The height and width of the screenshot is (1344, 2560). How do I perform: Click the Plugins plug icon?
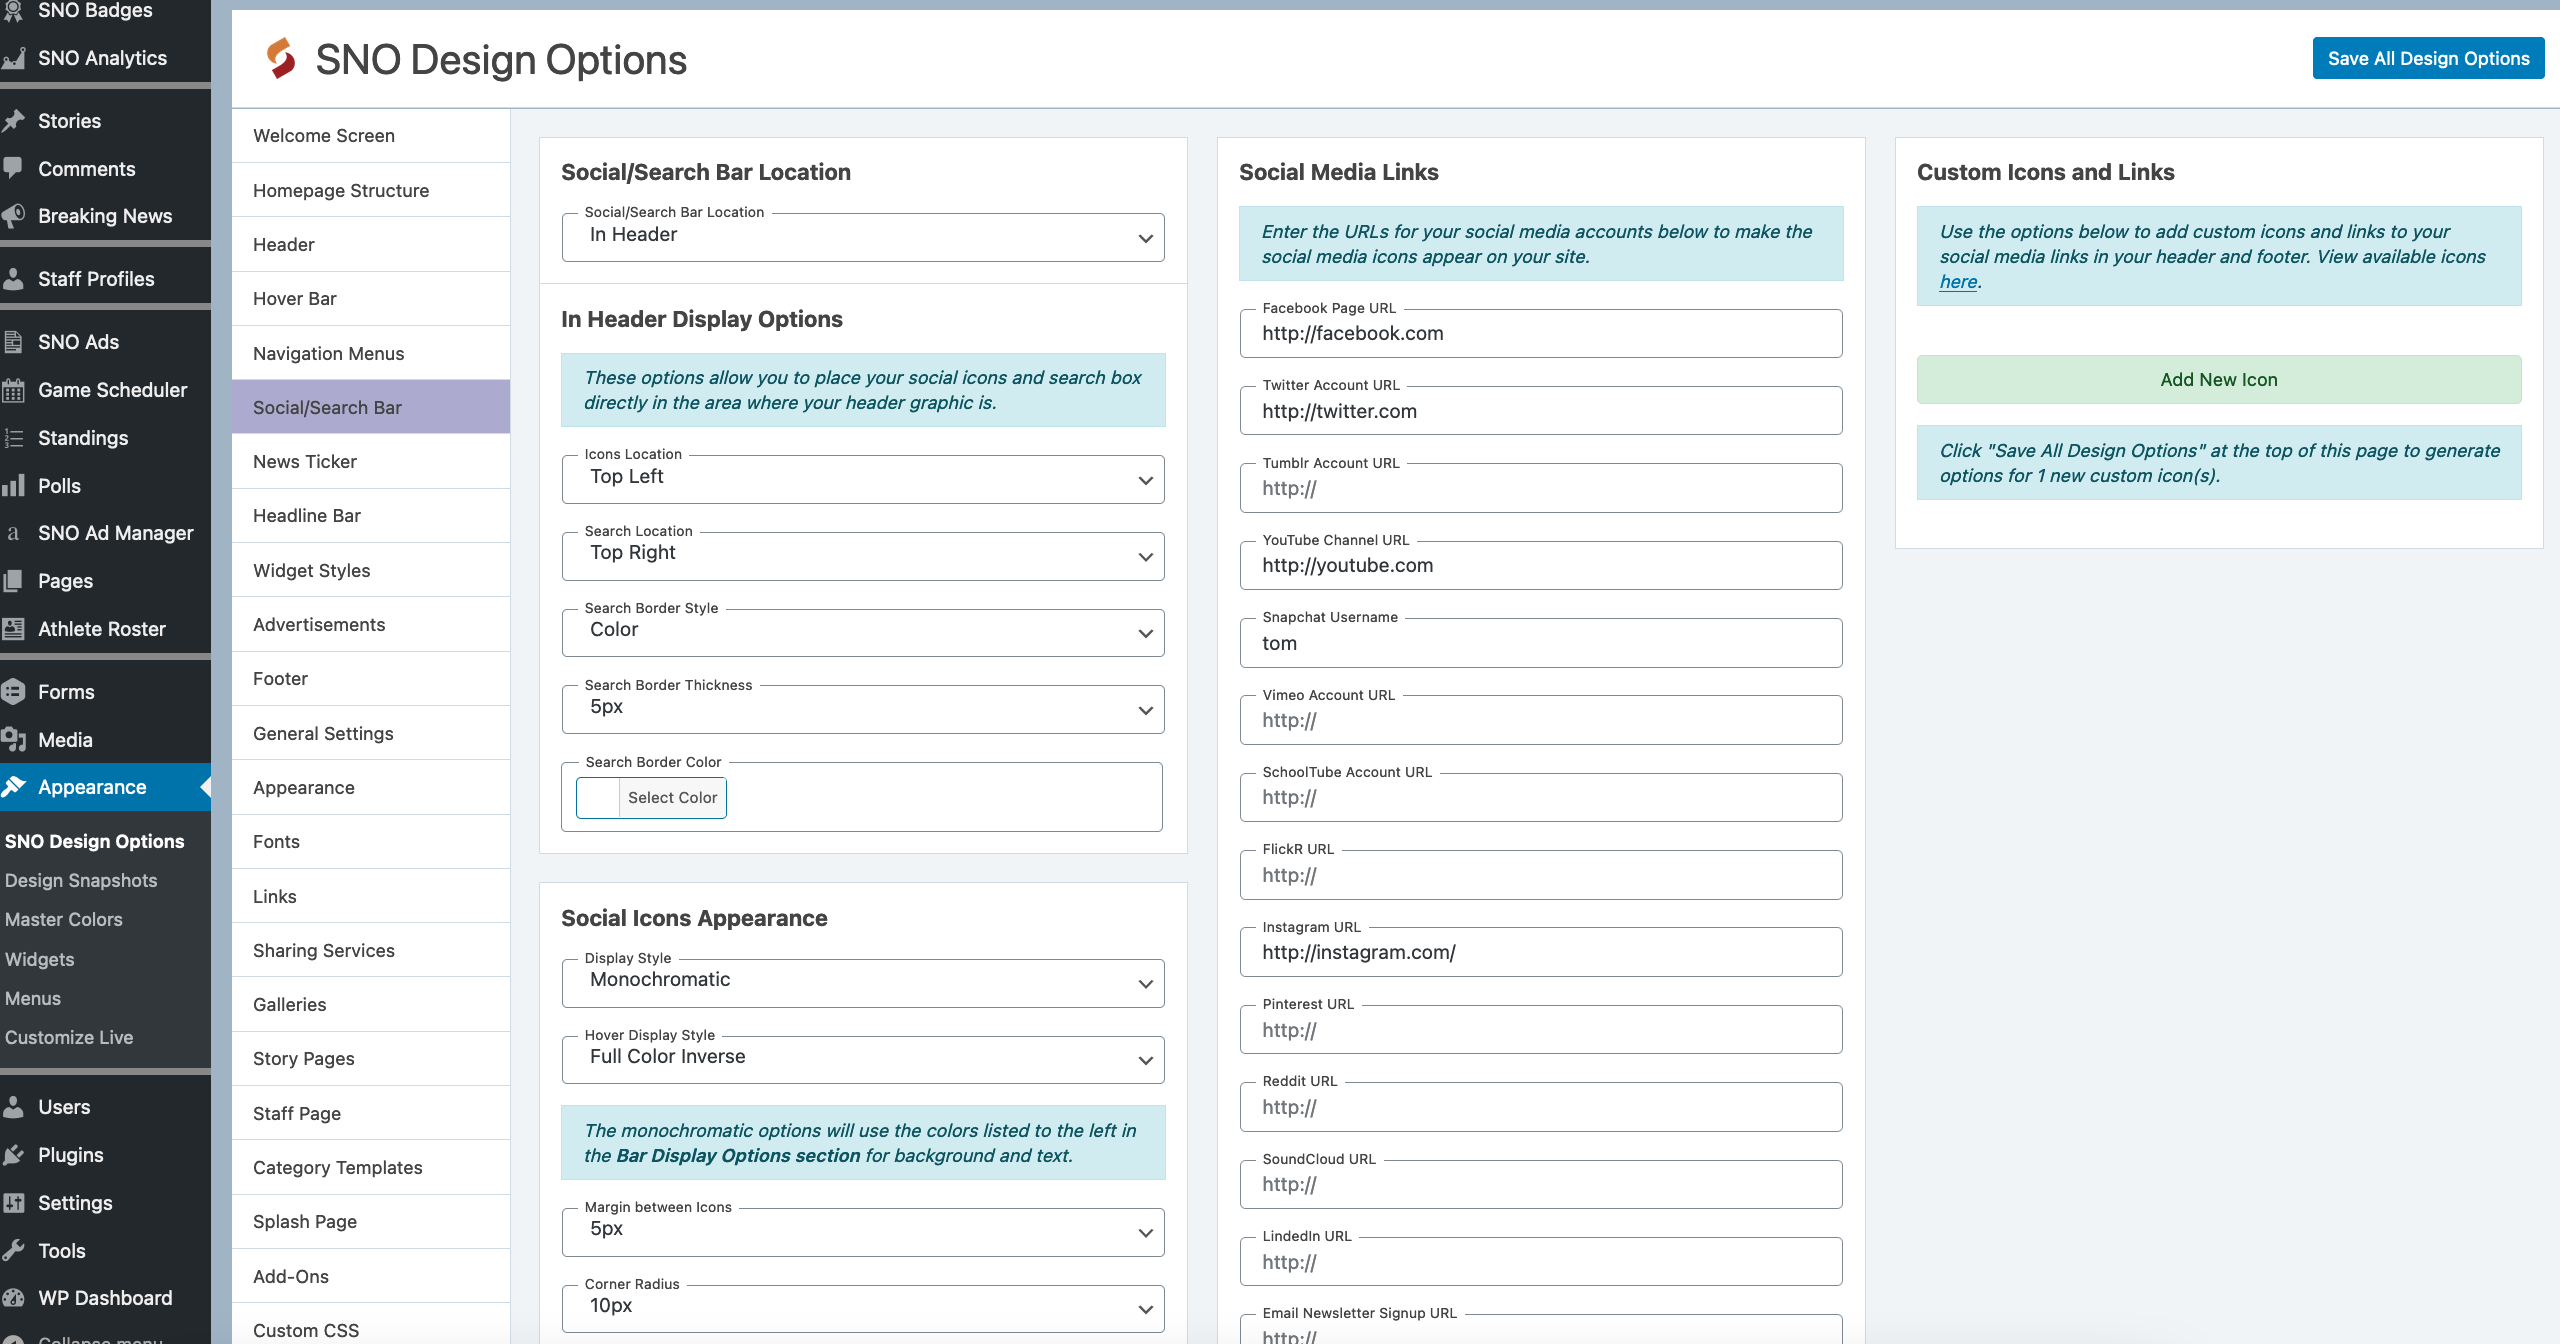tap(13, 1155)
